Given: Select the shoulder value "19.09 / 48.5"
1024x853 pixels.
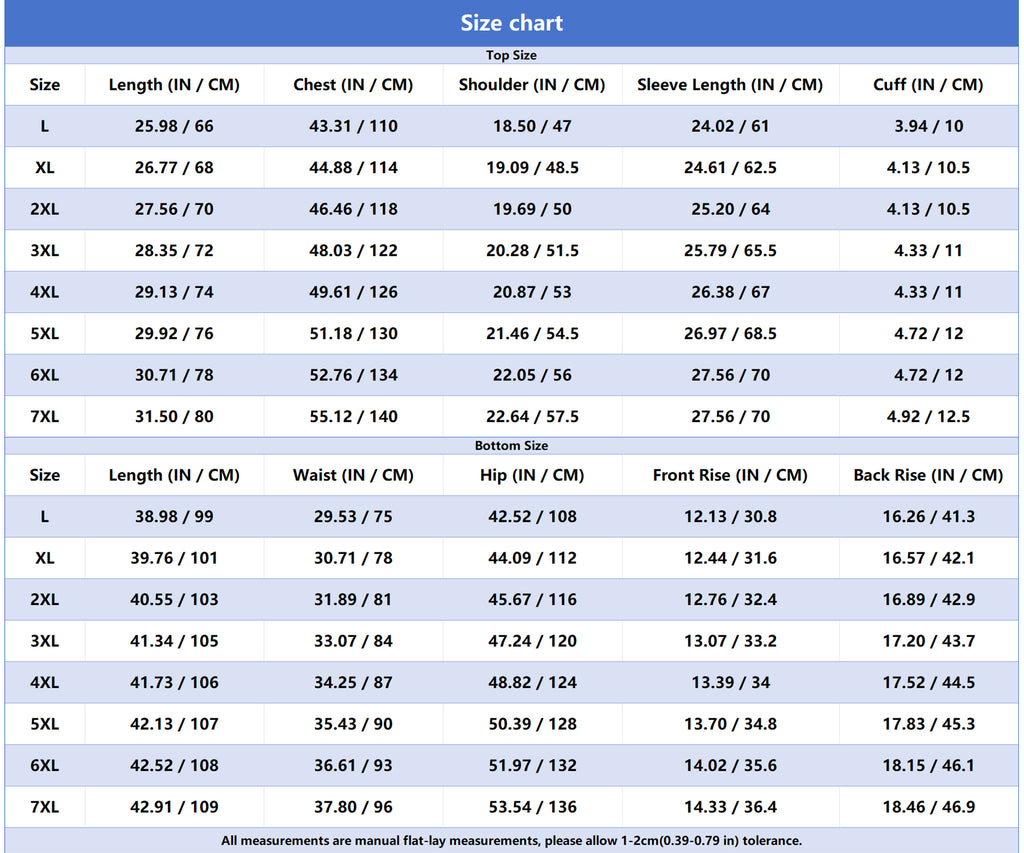Looking at the screenshot, I should [x=532, y=168].
